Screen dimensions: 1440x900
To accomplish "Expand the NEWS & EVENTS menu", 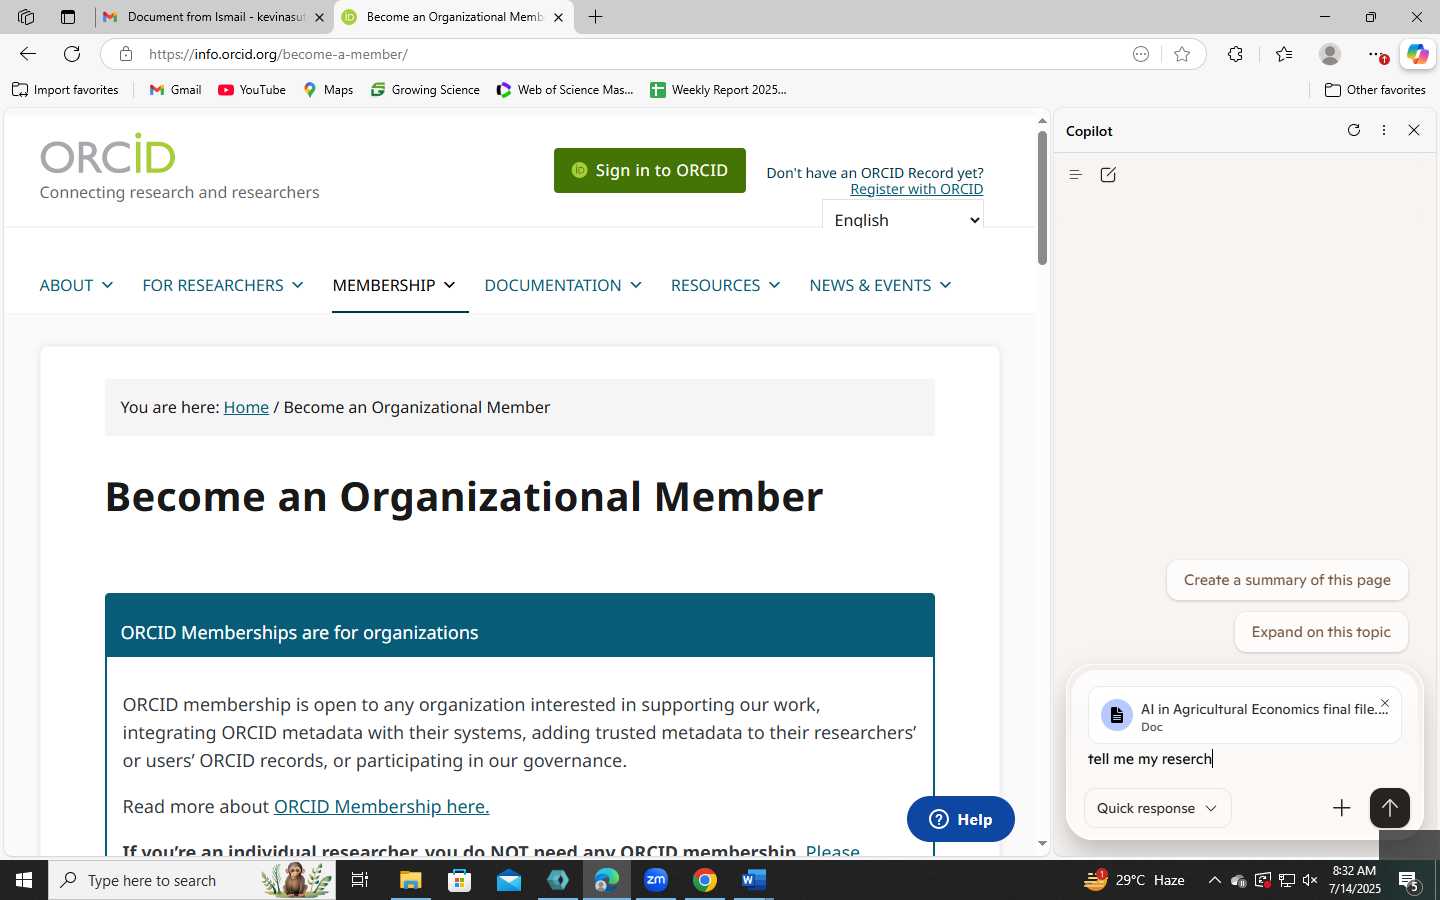I will click(880, 285).
